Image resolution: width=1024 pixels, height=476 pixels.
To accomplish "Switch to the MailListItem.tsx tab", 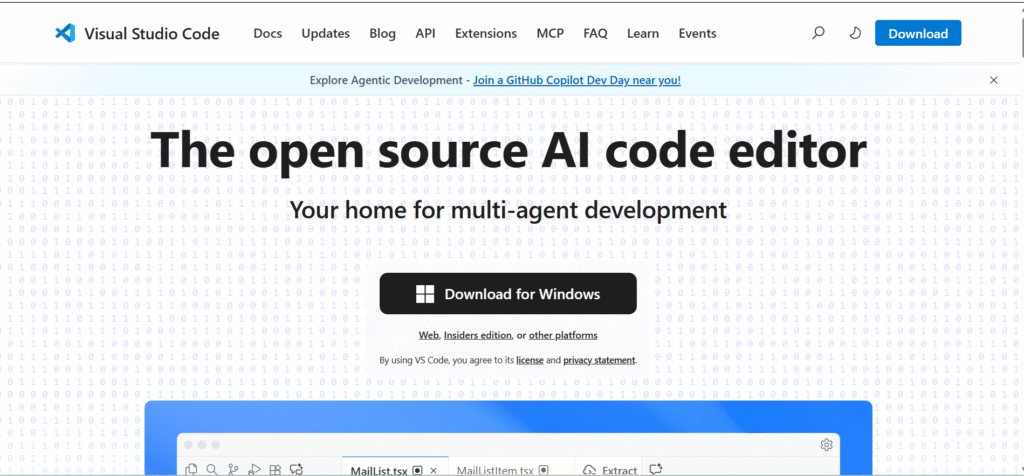I will click(x=495, y=470).
